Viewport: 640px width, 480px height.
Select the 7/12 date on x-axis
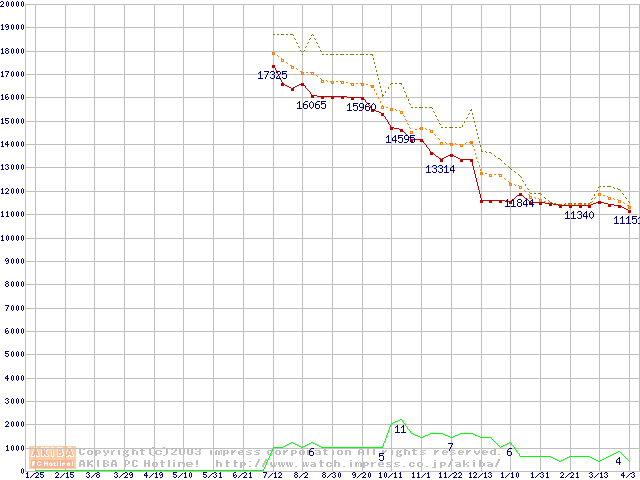pyautogui.click(x=272, y=475)
